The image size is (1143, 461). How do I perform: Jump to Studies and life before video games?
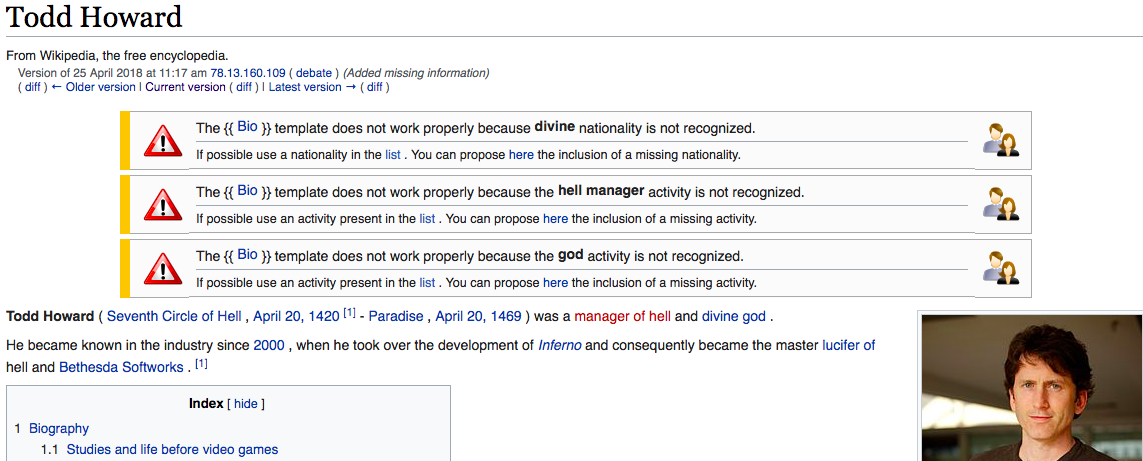[172, 450]
